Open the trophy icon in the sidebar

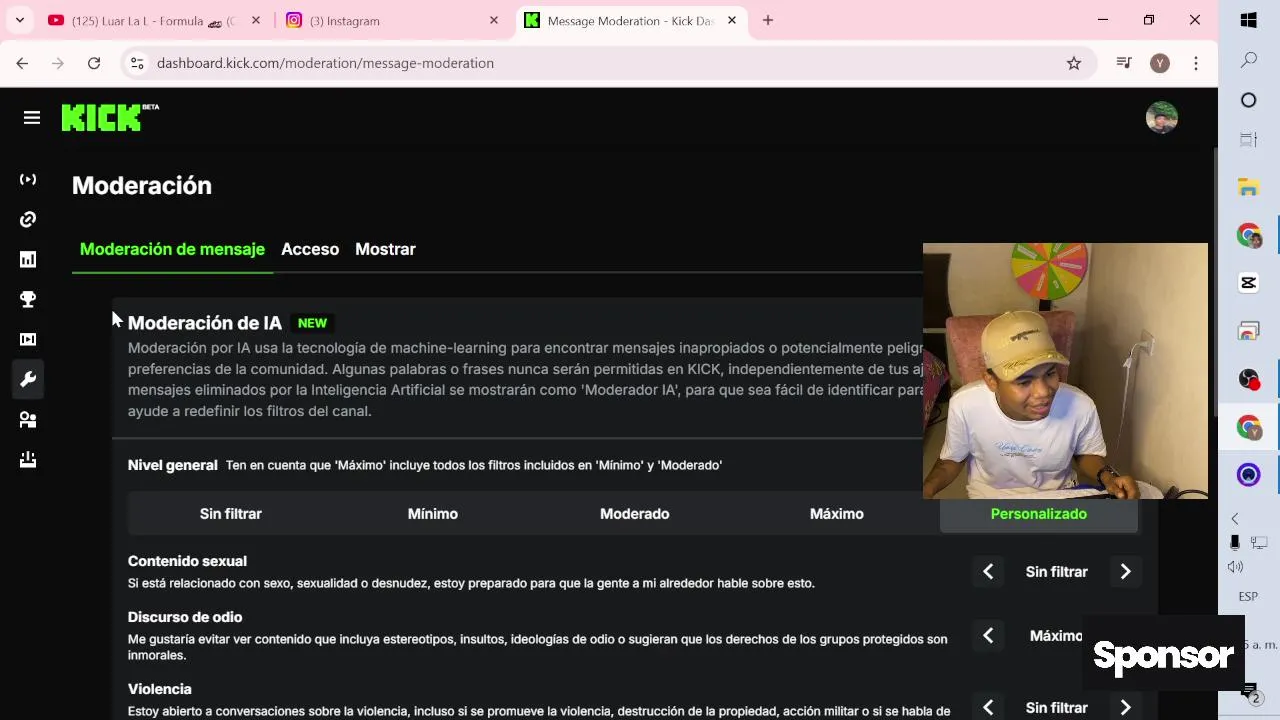(28, 299)
